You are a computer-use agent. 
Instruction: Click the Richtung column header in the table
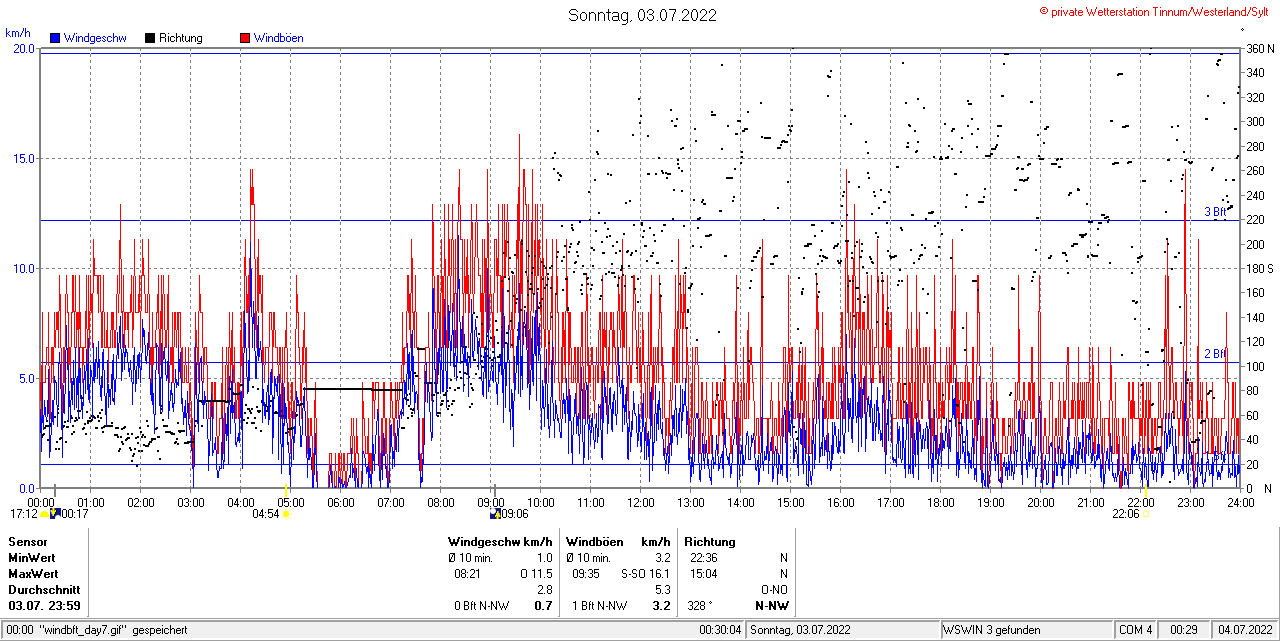(x=710, y=541)
